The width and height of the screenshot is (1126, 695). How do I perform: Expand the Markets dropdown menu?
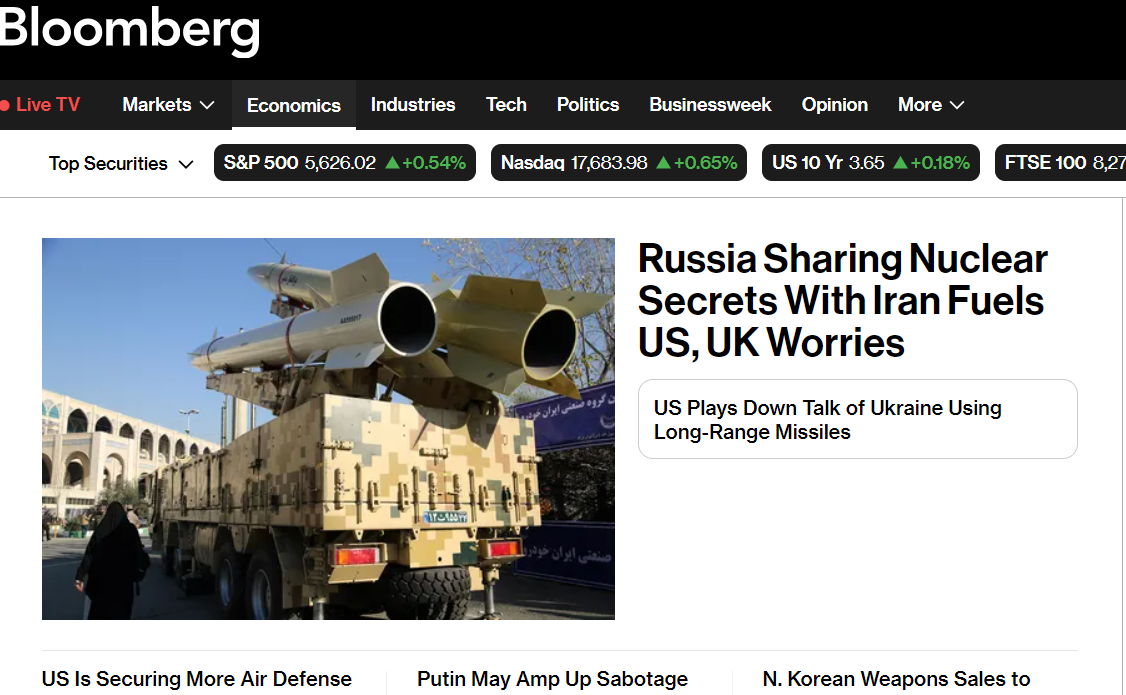pyautogui.click(x=168, y=105)
